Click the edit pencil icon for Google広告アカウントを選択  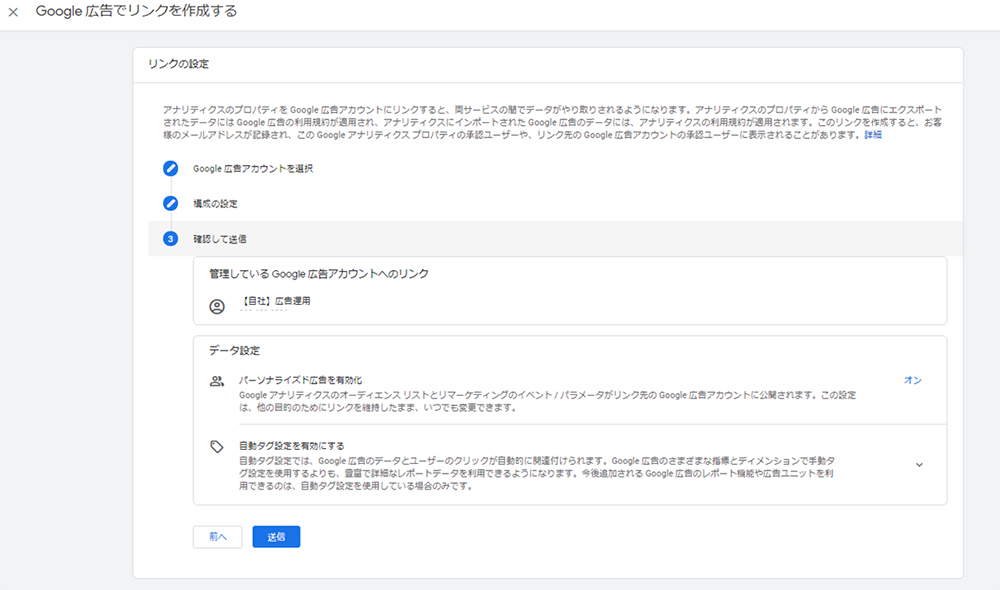point(170,168)
